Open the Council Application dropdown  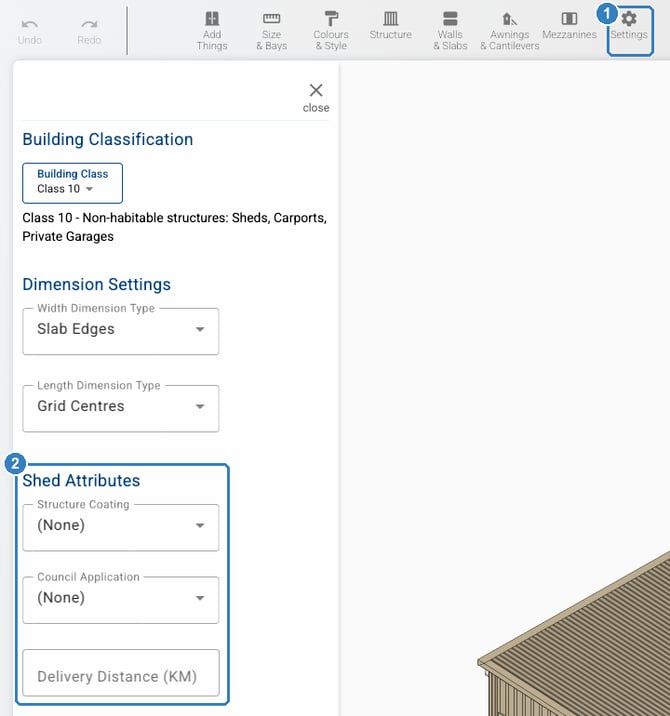tap(121, 600)
